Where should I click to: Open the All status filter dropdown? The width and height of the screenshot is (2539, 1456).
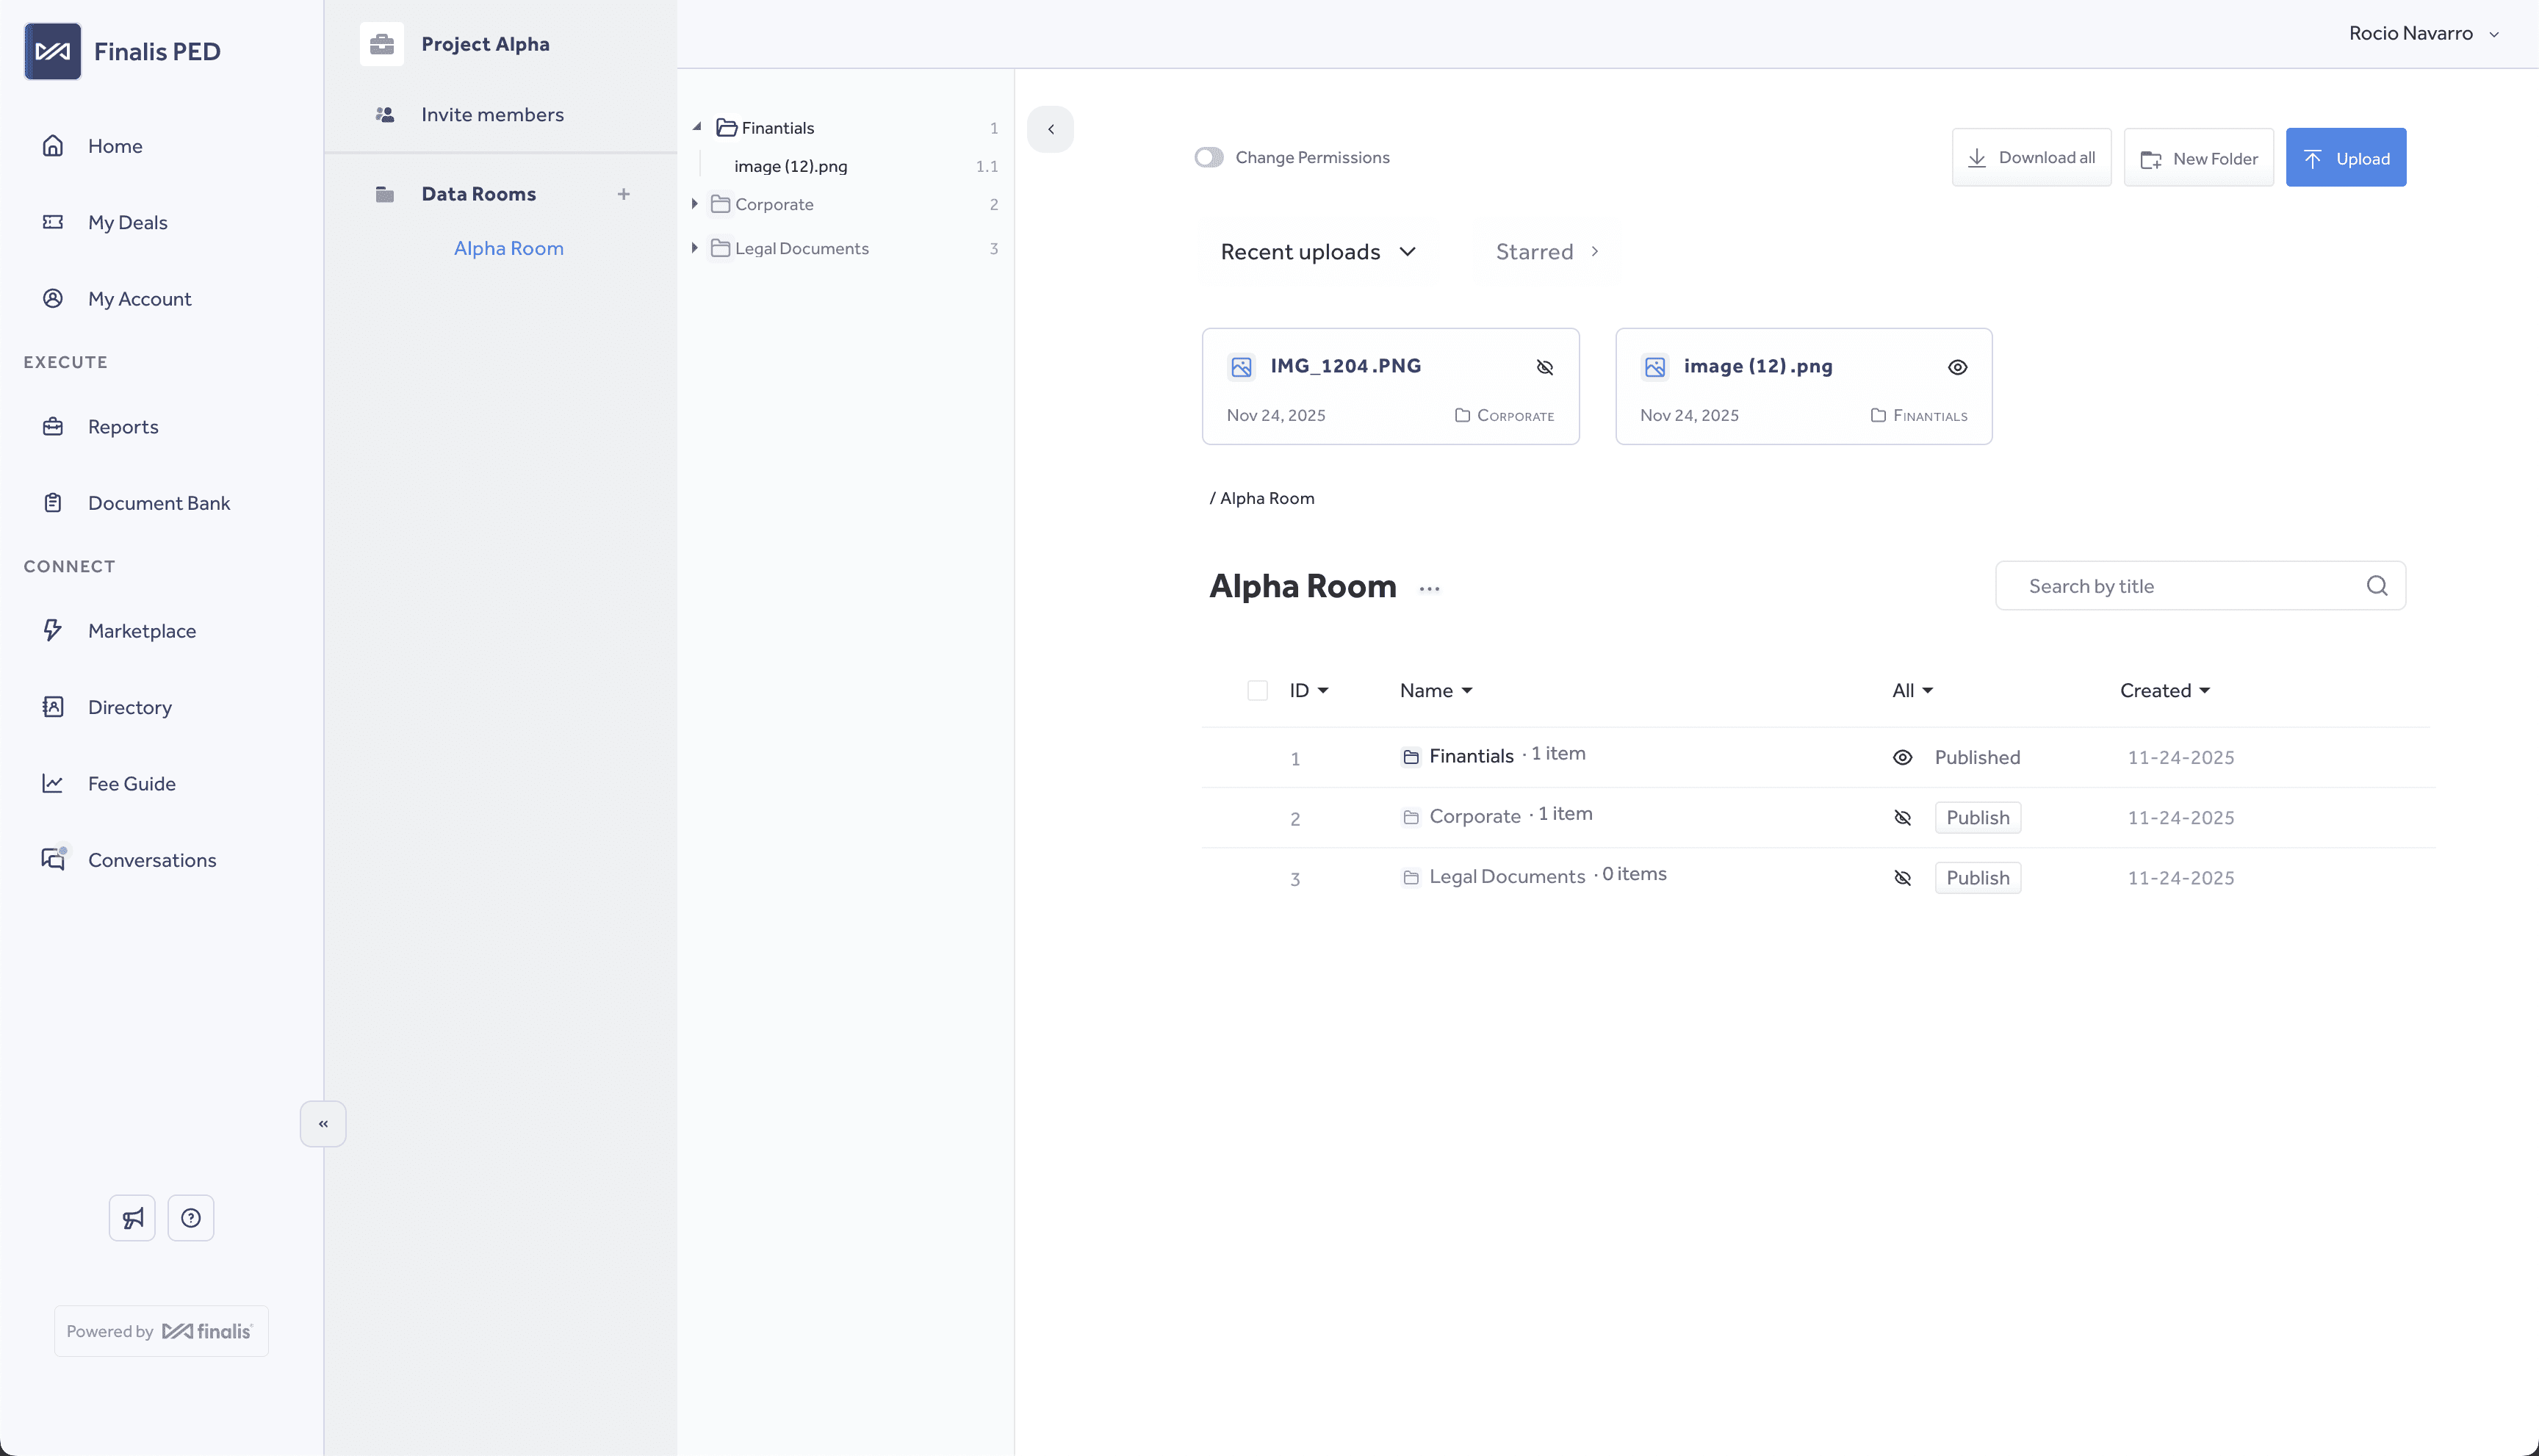pos(1912,691)
